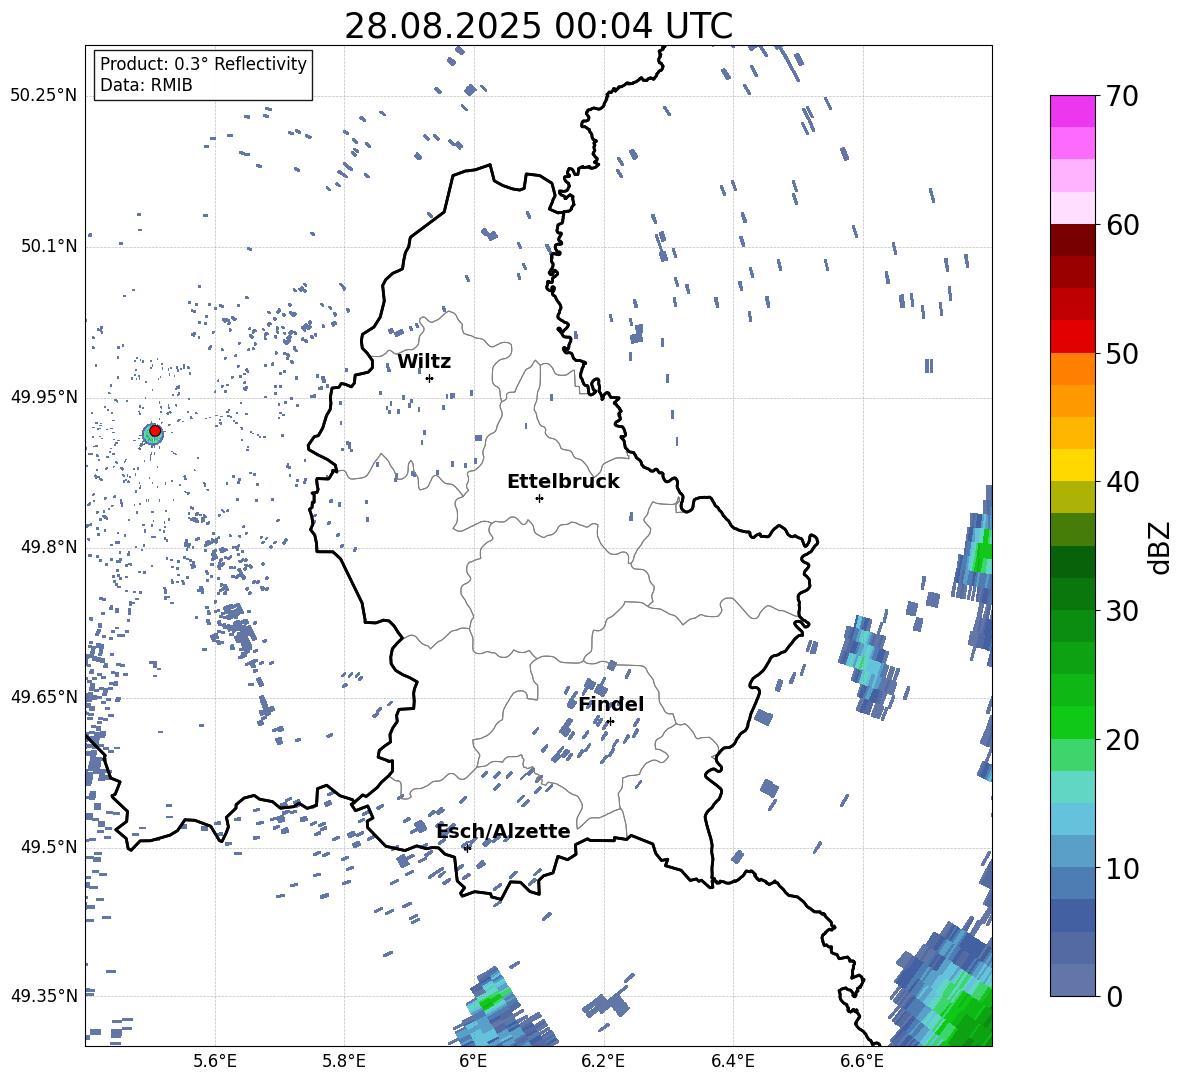Click the 6°E longitude label
Screen dimensions: 1184x1081
[x=473, y=1061]
